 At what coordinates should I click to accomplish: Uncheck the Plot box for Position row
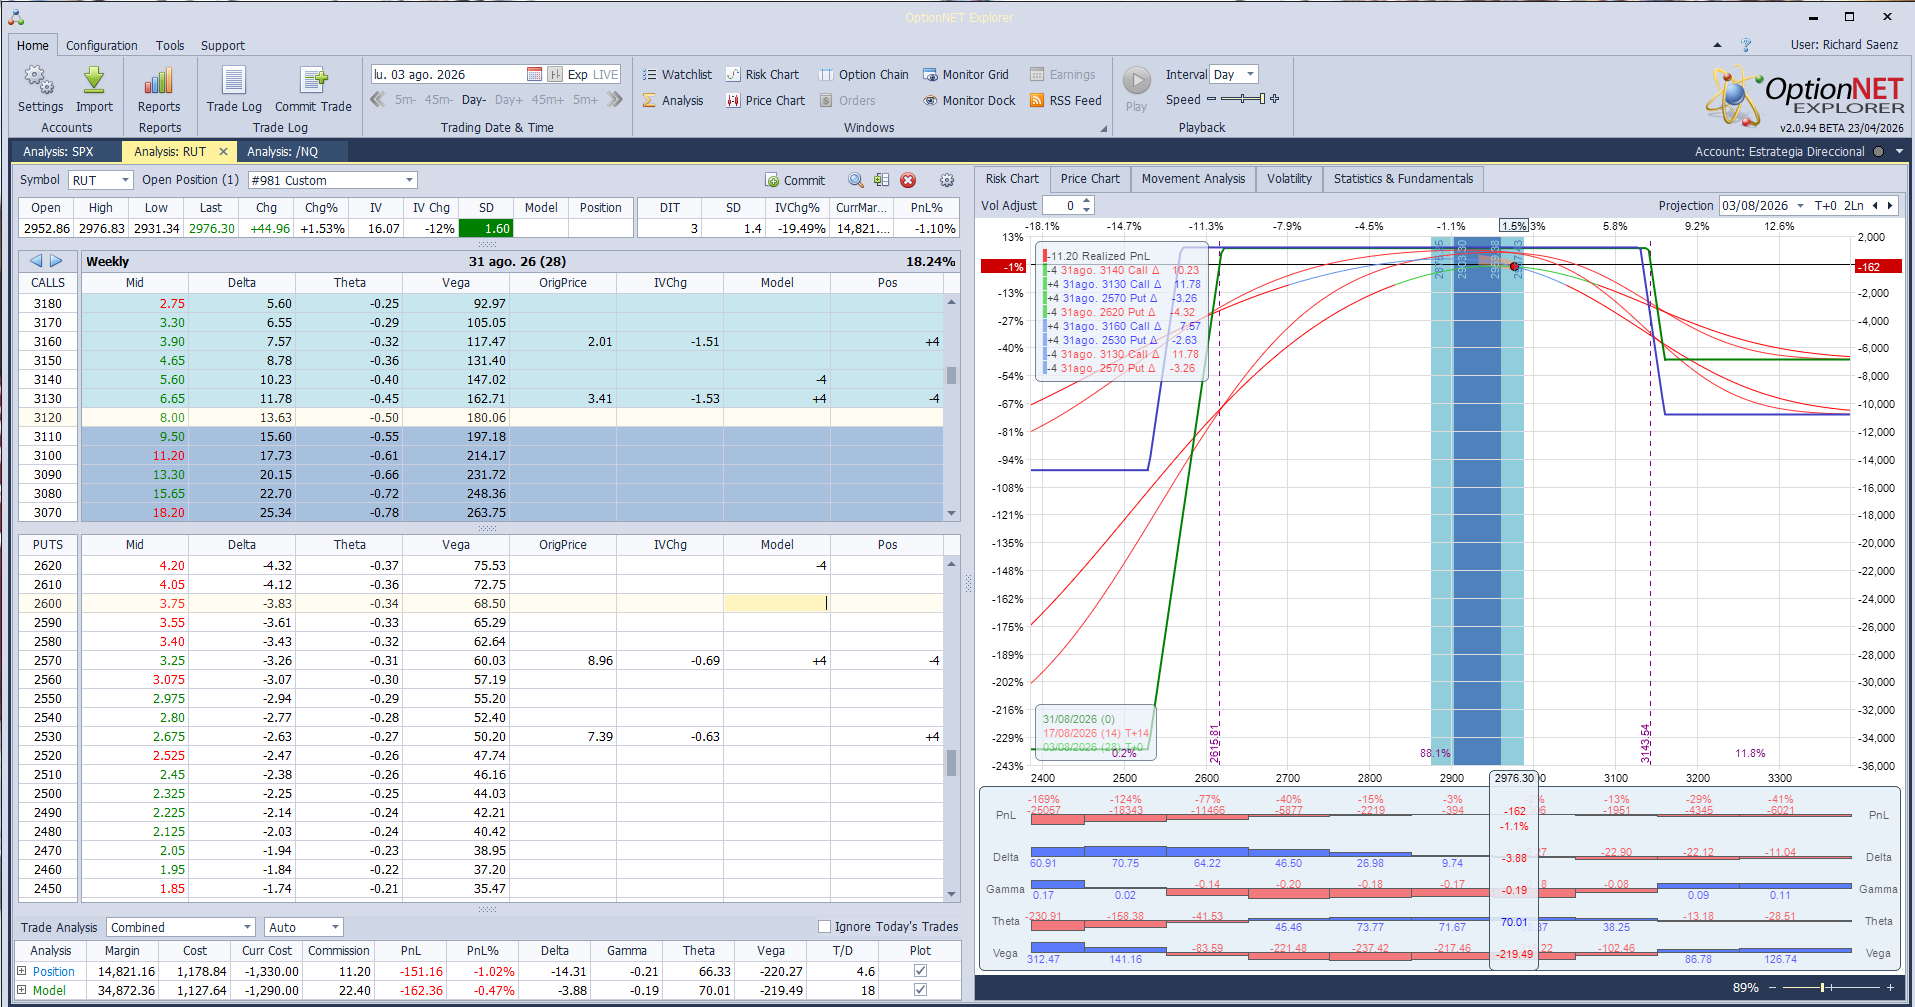(920, 971)
